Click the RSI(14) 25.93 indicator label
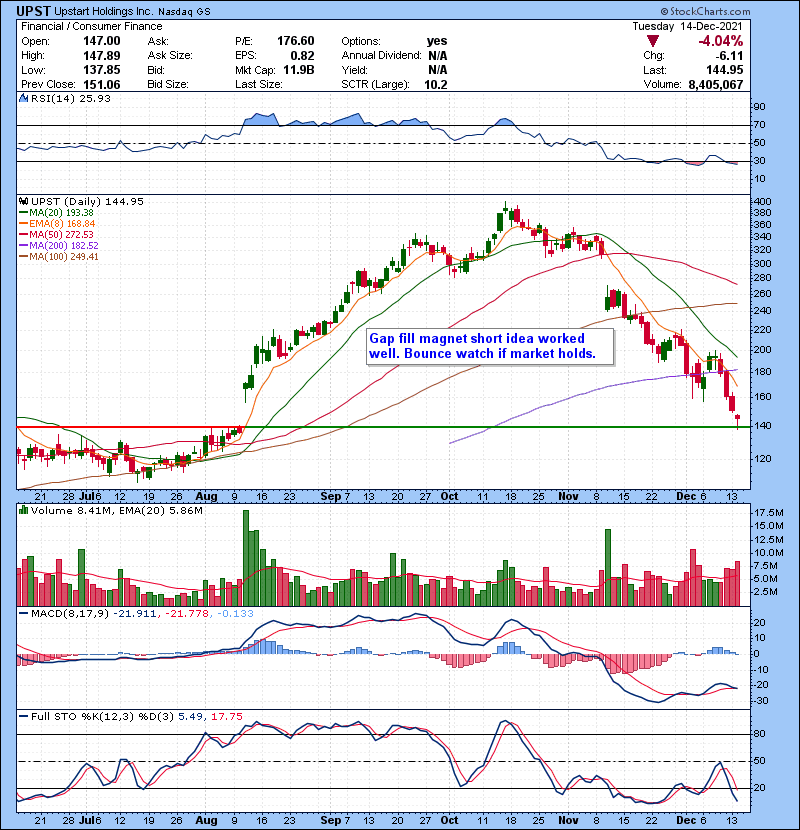The image size is (800, 830). tap(70, 98)
